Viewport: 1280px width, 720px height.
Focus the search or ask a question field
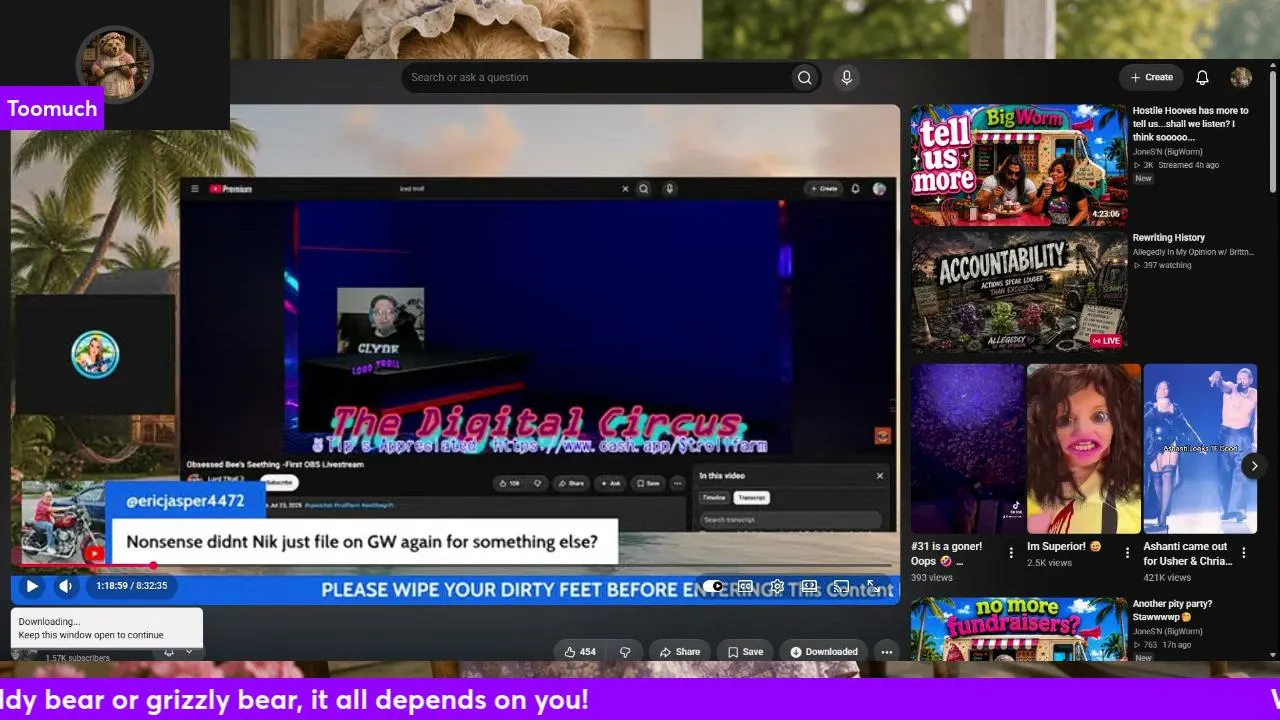(596, 78)
